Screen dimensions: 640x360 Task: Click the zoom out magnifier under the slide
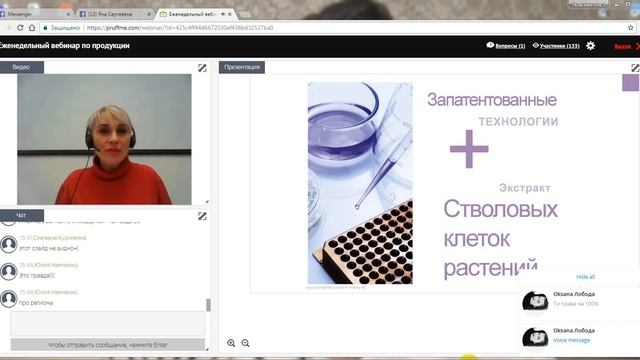[x=245, y=343]
